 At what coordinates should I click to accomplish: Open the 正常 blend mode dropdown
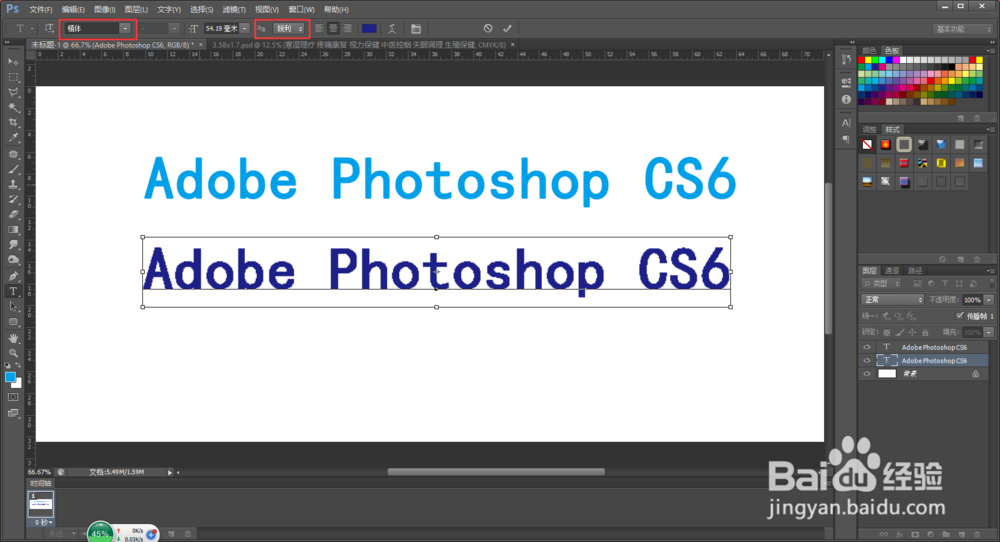[892, 300]
